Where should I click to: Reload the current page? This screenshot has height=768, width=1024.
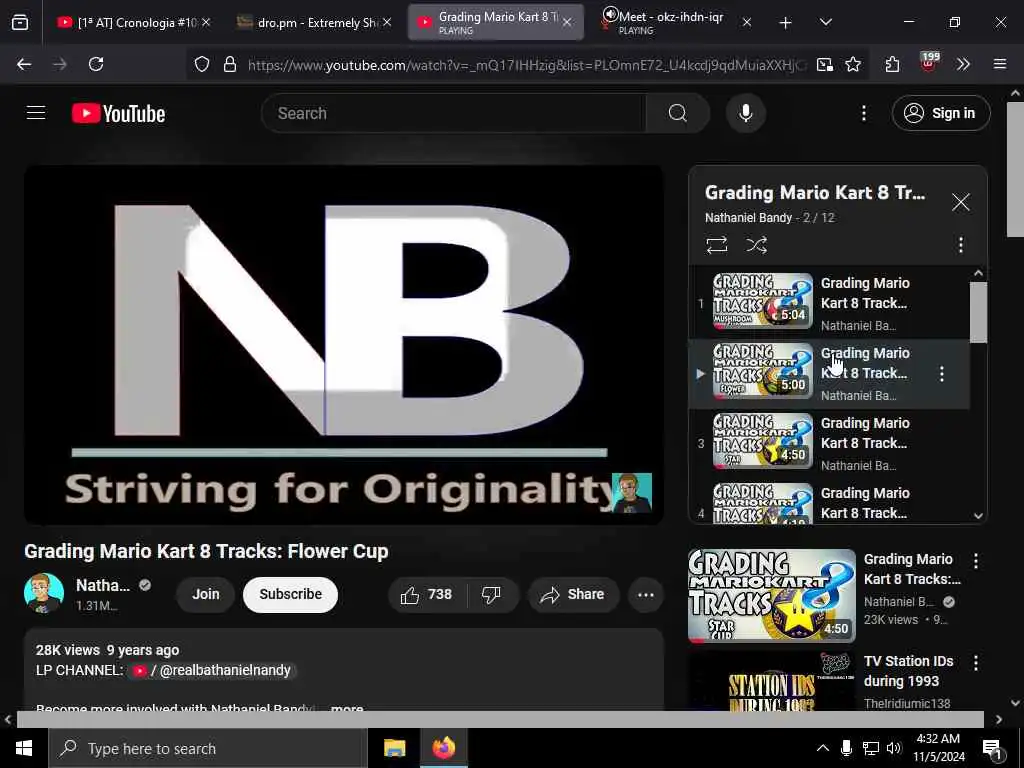(x=96, y=64)
